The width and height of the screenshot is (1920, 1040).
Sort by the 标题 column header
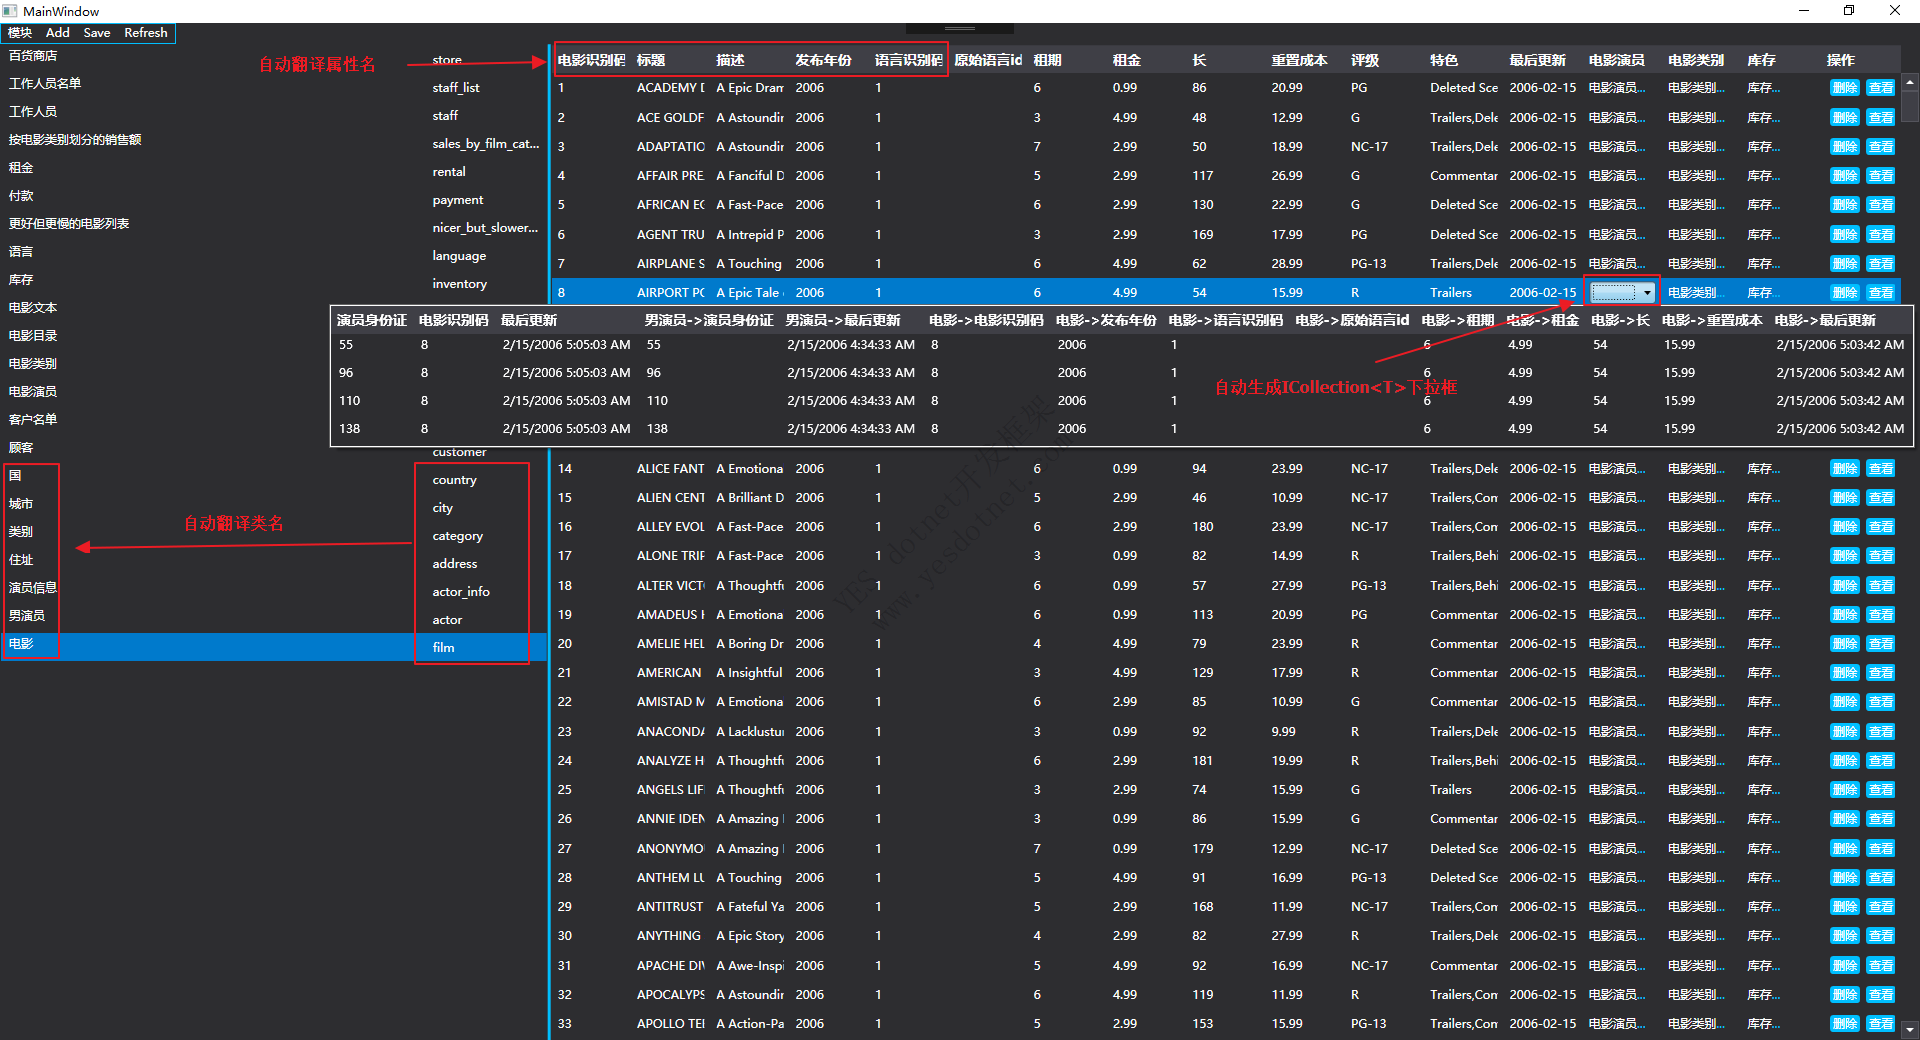point(651,61)
